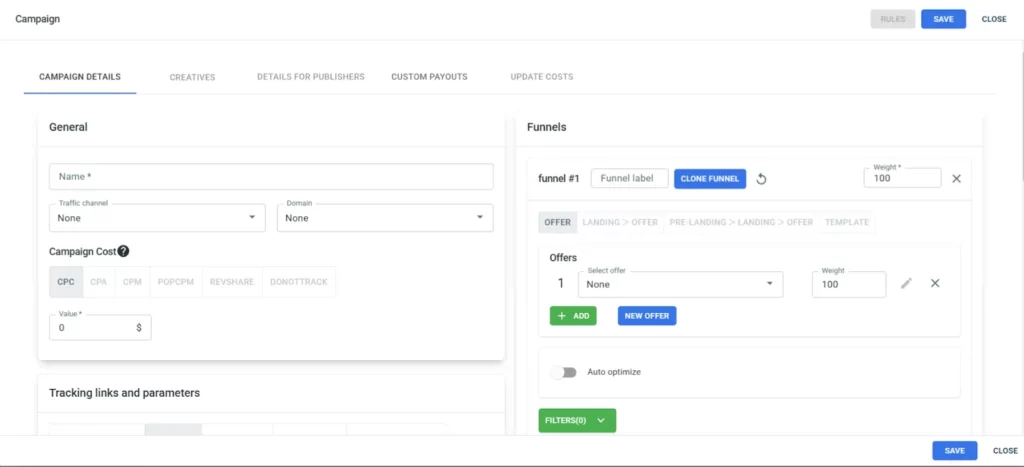Click the campaign Name input field
Image resolution: width=1024 pixels, height=467 pixels.
(271, 177)
